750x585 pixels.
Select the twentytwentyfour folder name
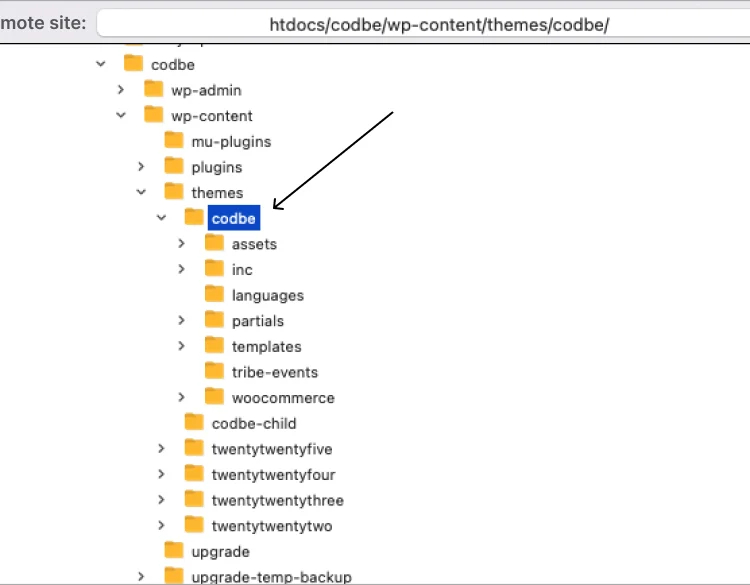[273, 475]
